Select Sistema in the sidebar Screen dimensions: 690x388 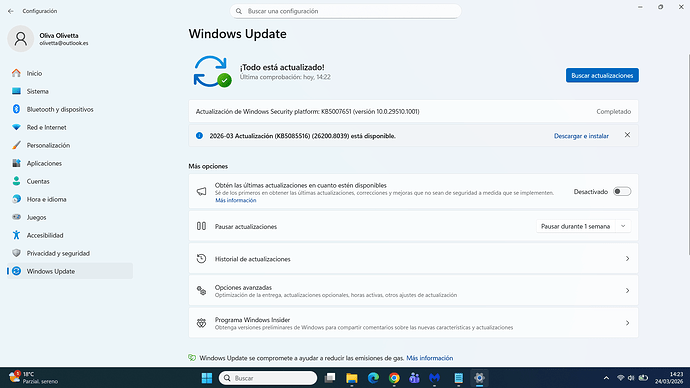(x=70, y=91)
